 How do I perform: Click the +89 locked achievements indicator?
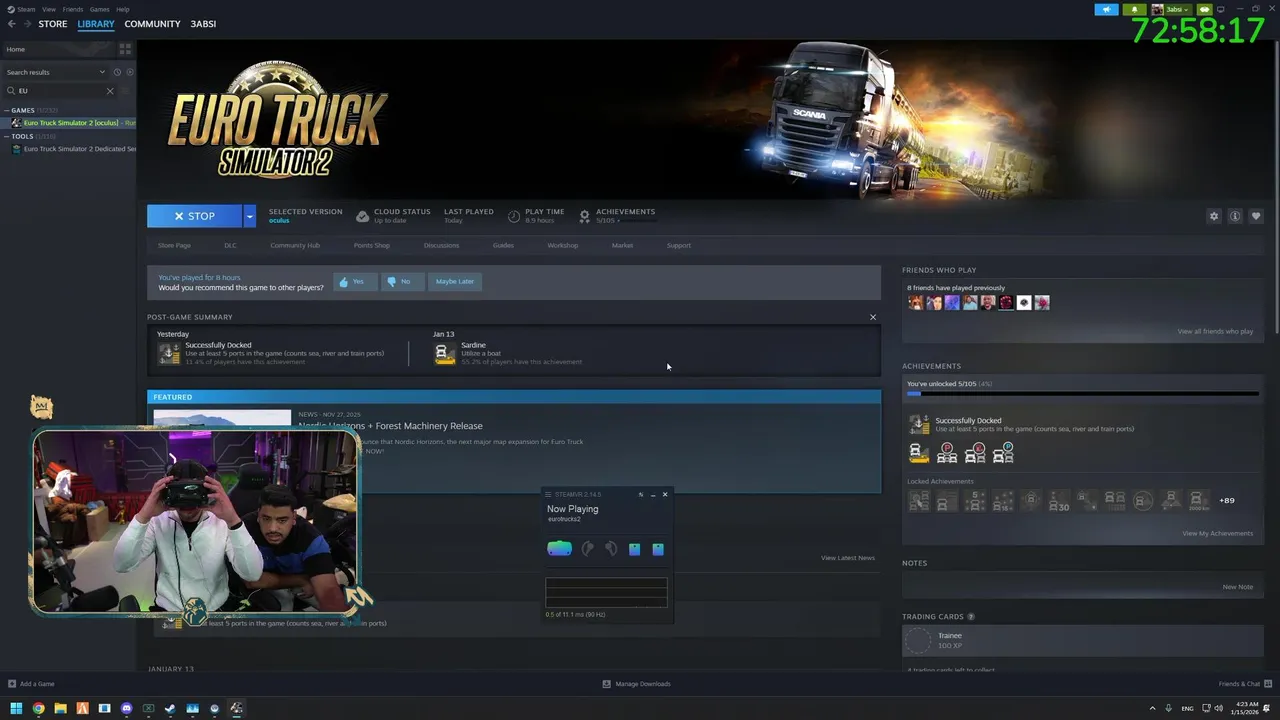pos(1227,500)
